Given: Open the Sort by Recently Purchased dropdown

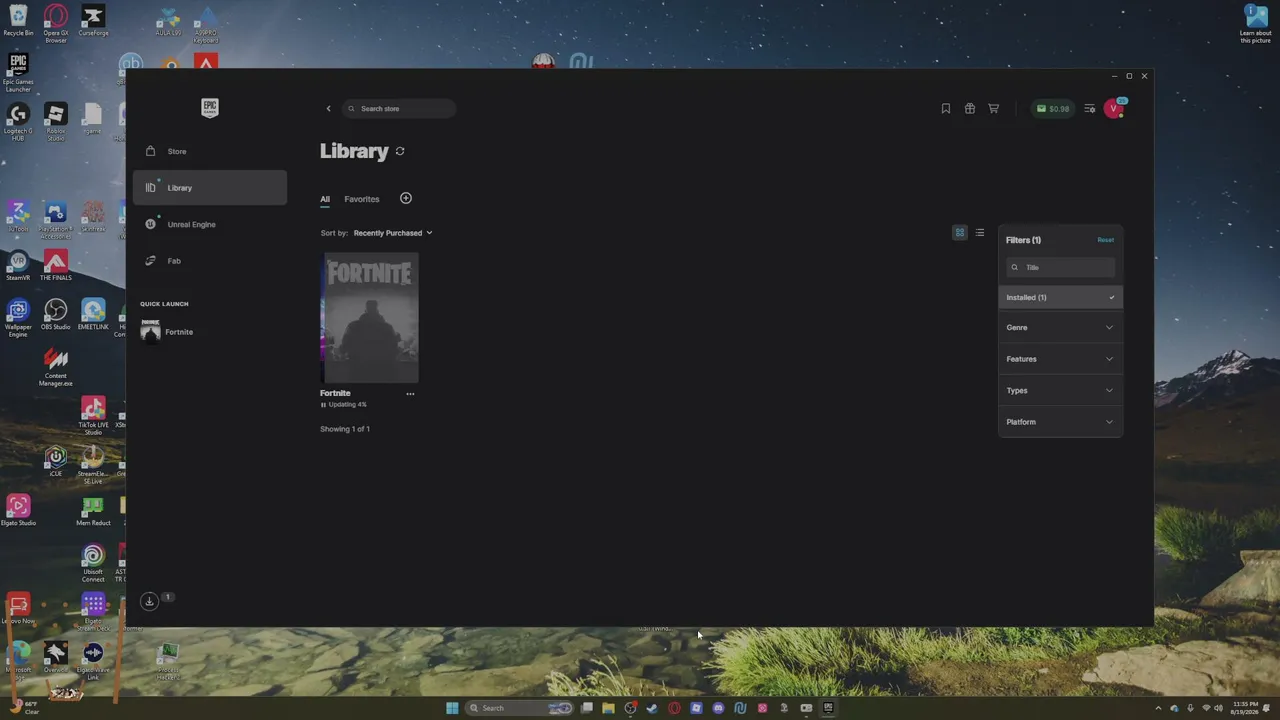Looking at the screenshot, I should coord(393,233).
